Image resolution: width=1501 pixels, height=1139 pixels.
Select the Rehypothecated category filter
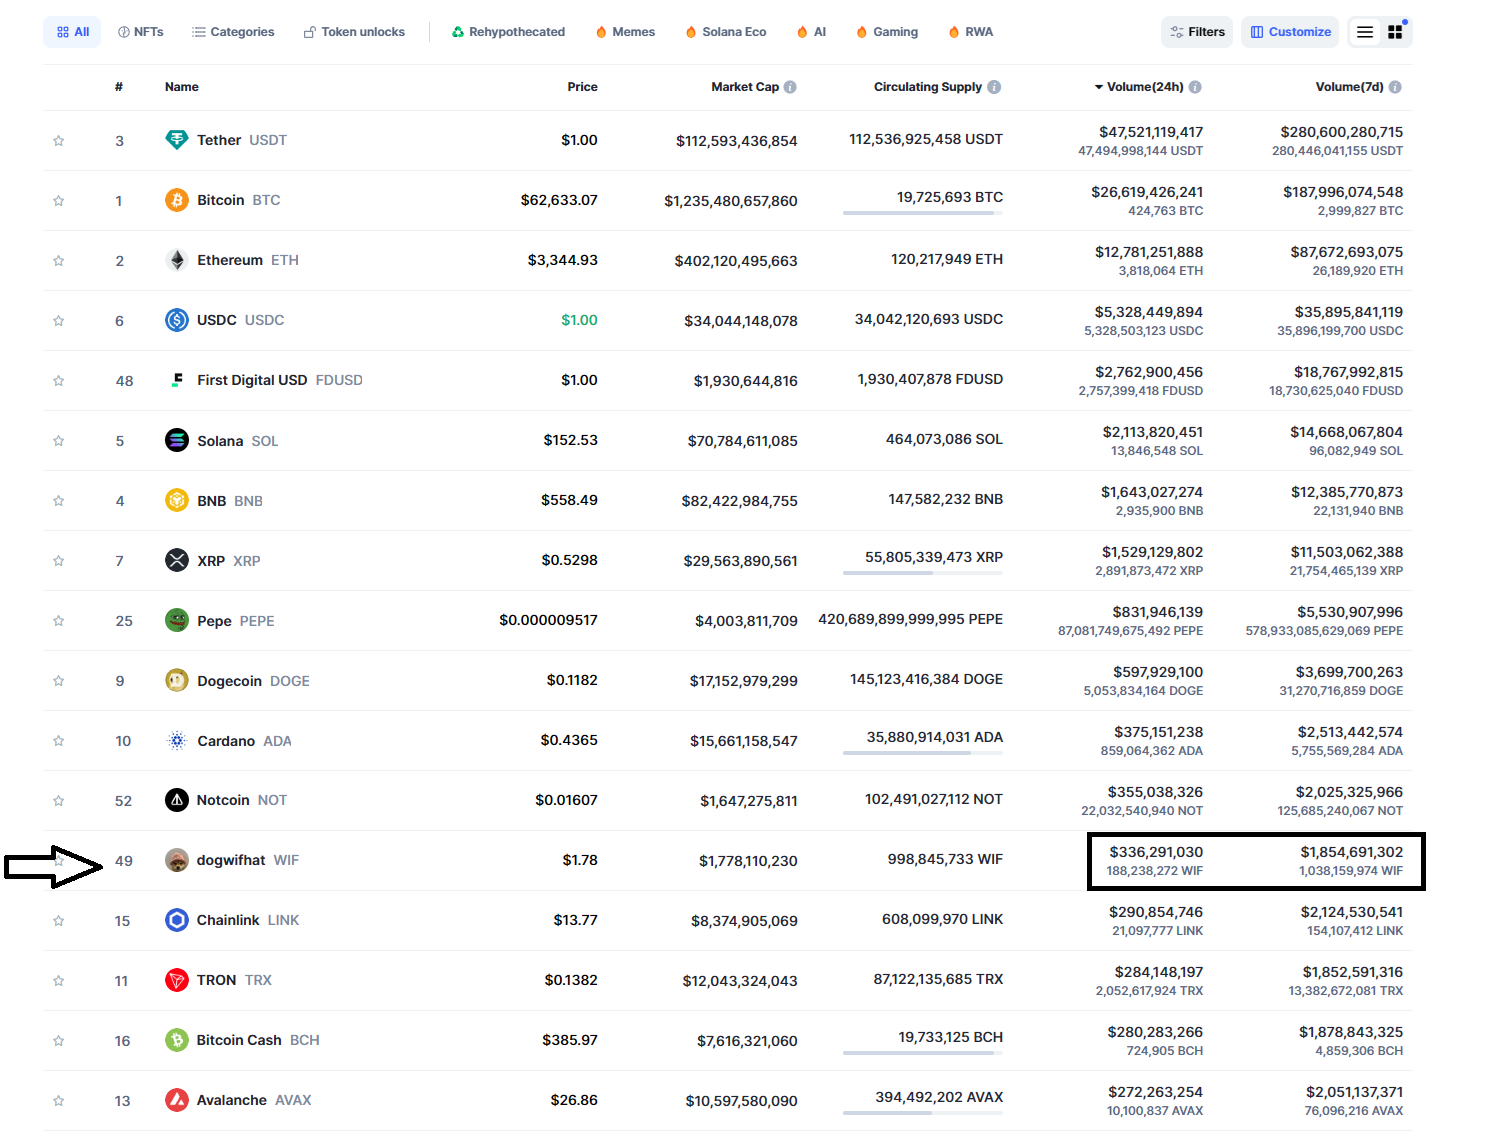[x=508, y=32]
